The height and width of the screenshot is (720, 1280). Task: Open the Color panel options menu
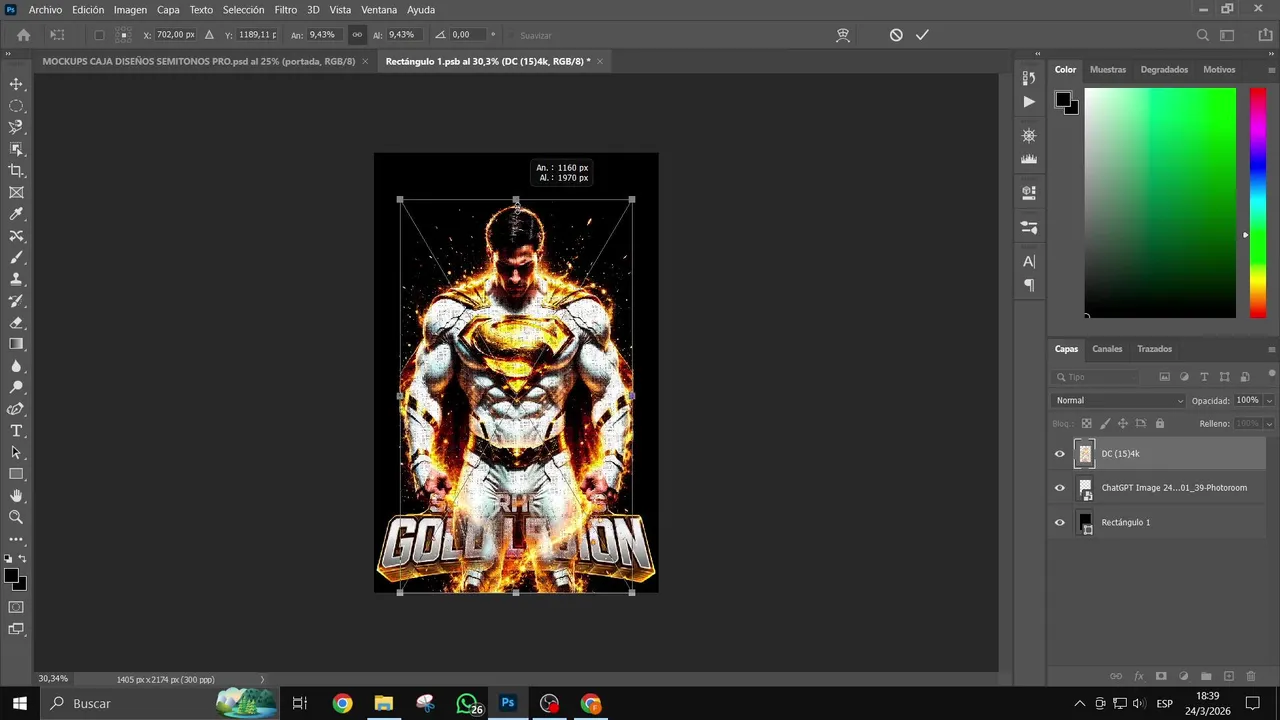click(x=1271, y=70)
